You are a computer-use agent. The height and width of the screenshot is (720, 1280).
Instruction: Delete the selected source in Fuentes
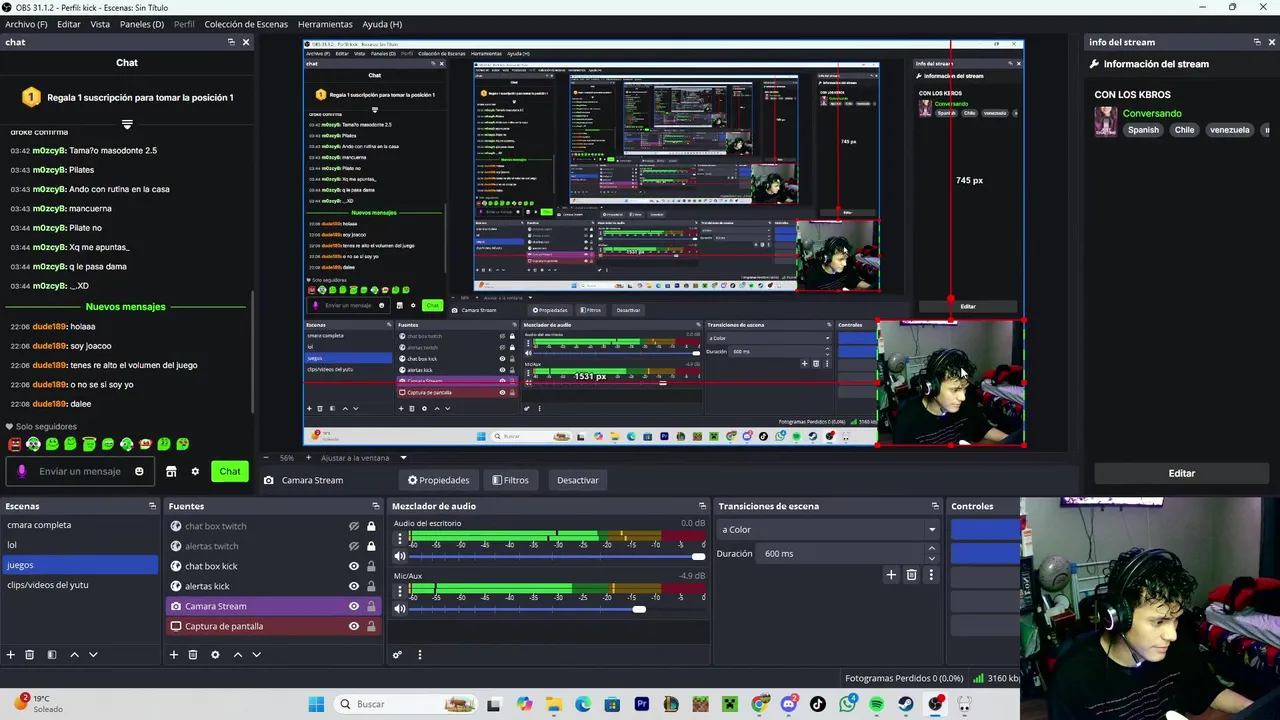(x=193, y=655)
